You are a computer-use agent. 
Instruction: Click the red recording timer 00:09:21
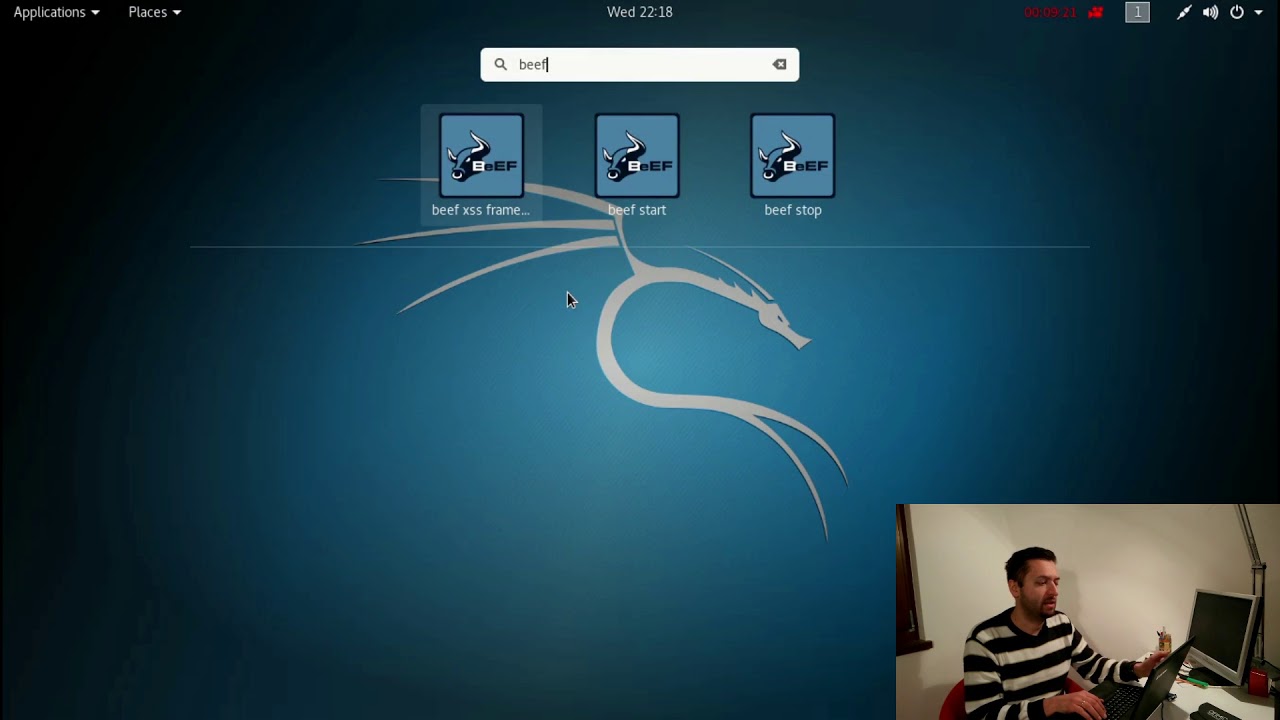coord(1050,12)
